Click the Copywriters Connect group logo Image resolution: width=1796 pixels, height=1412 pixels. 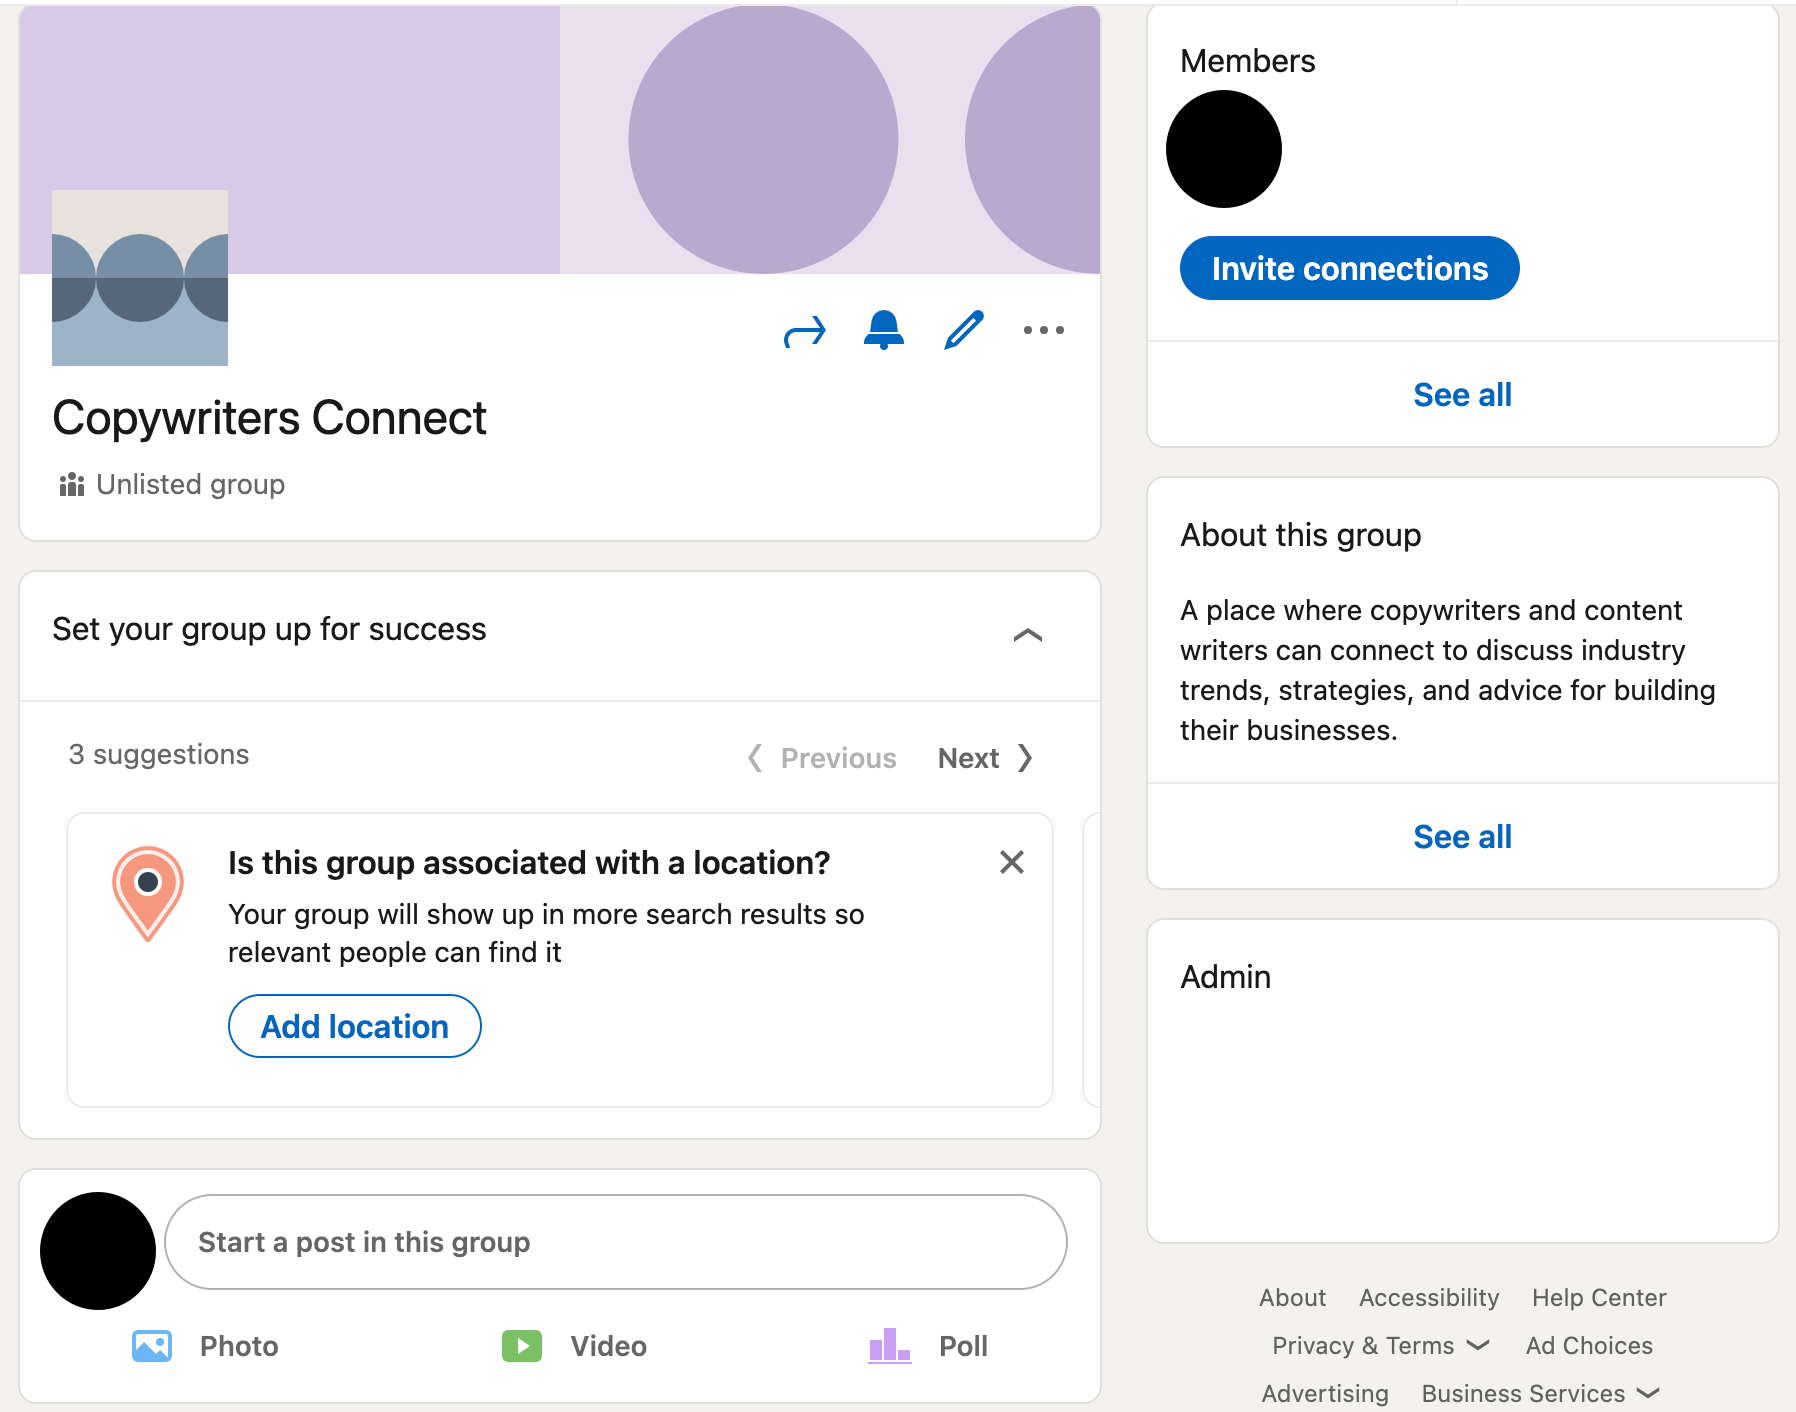tap(140, 278)
